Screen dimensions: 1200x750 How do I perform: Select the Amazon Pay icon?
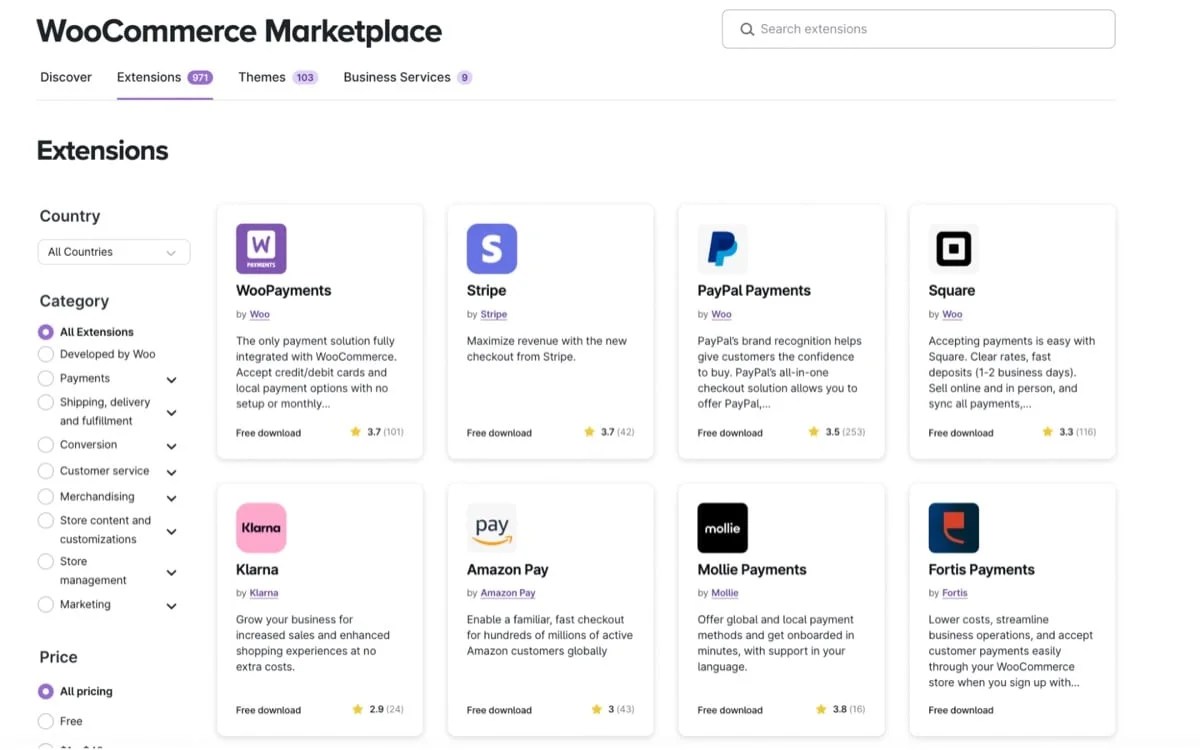click(491, 527)
